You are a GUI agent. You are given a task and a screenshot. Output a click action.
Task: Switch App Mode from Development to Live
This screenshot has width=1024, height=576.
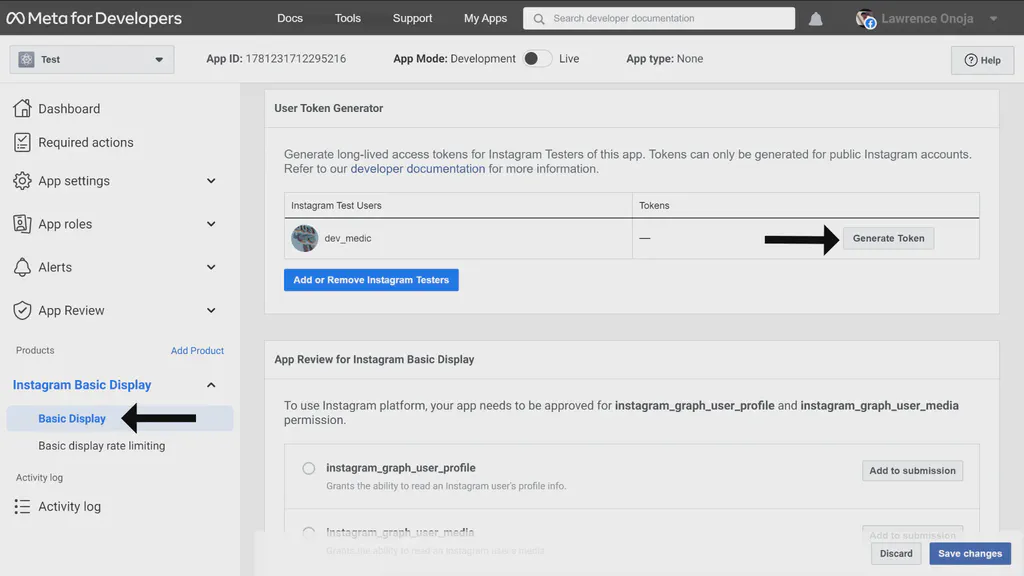[x=536, y=58]
